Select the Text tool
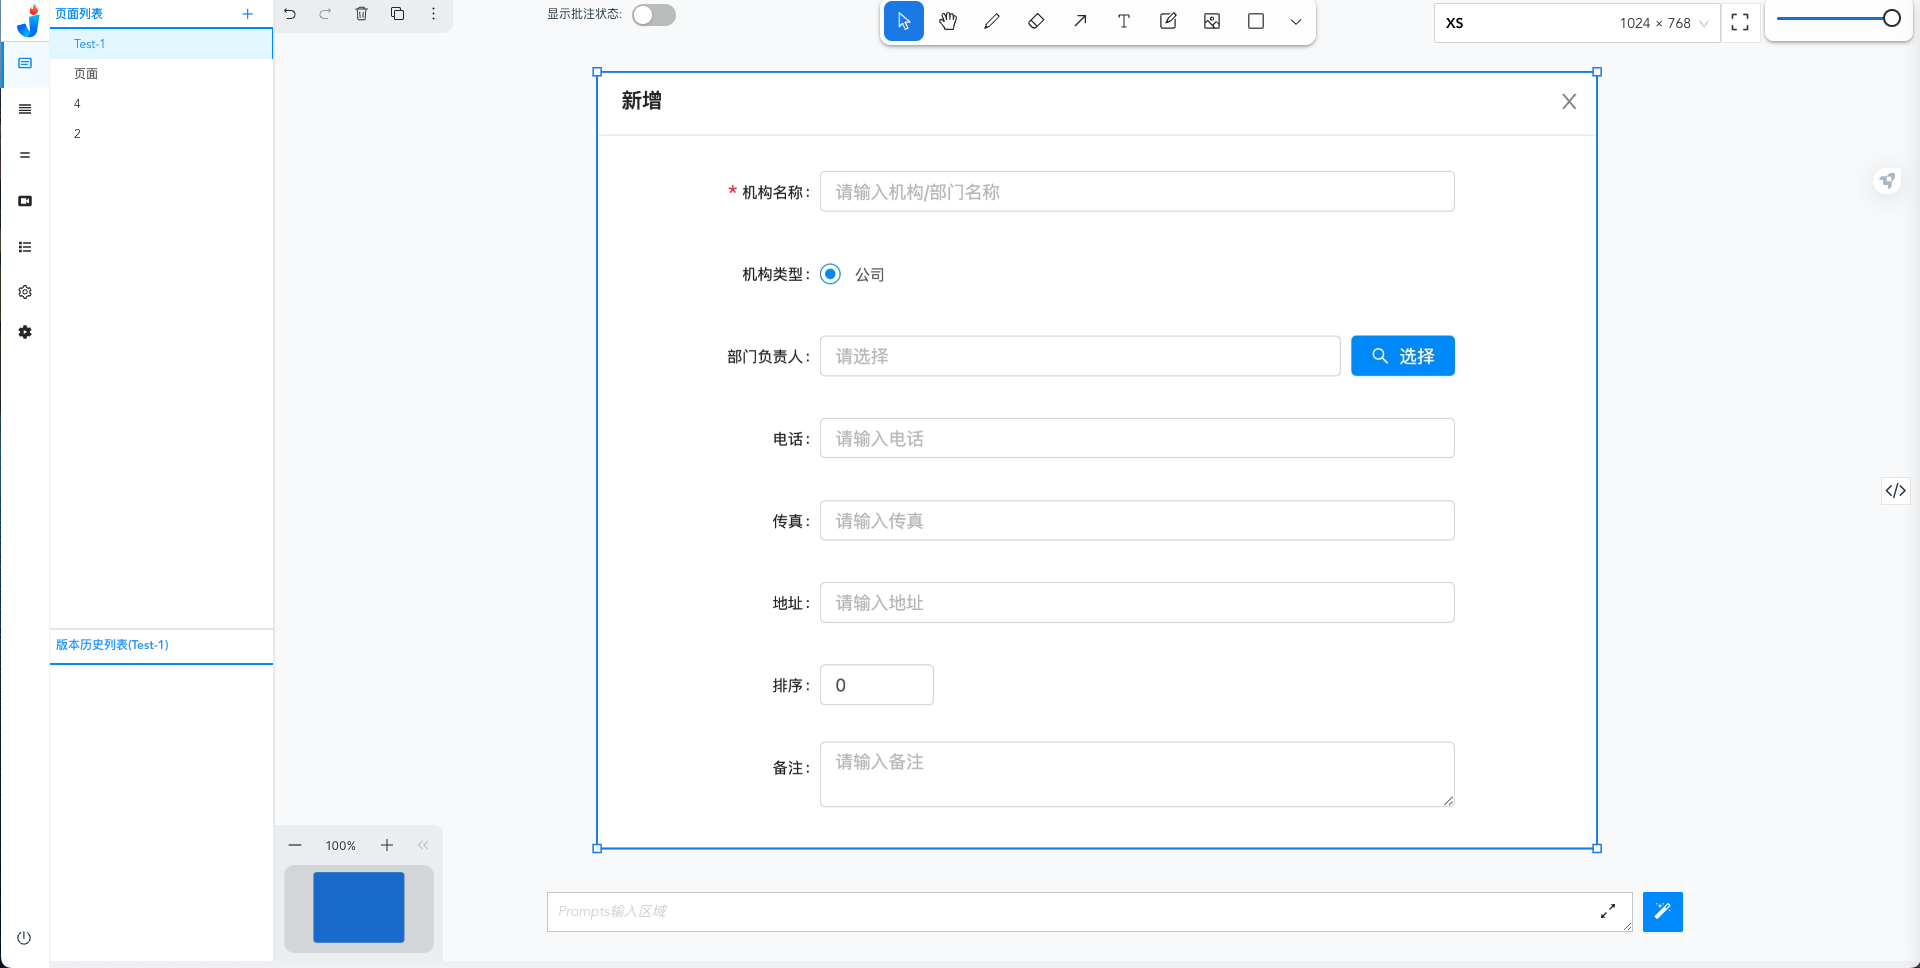The height and width of the screenshot is (968, 1920). [x=1124, y=21]
